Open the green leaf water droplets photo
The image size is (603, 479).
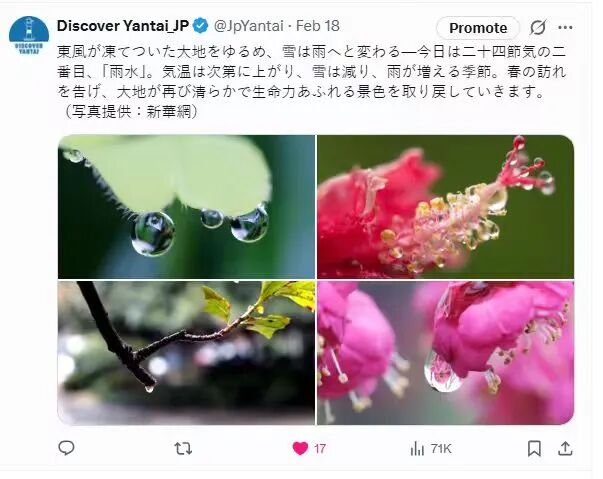pyautogui.click(x=186, y=206)
